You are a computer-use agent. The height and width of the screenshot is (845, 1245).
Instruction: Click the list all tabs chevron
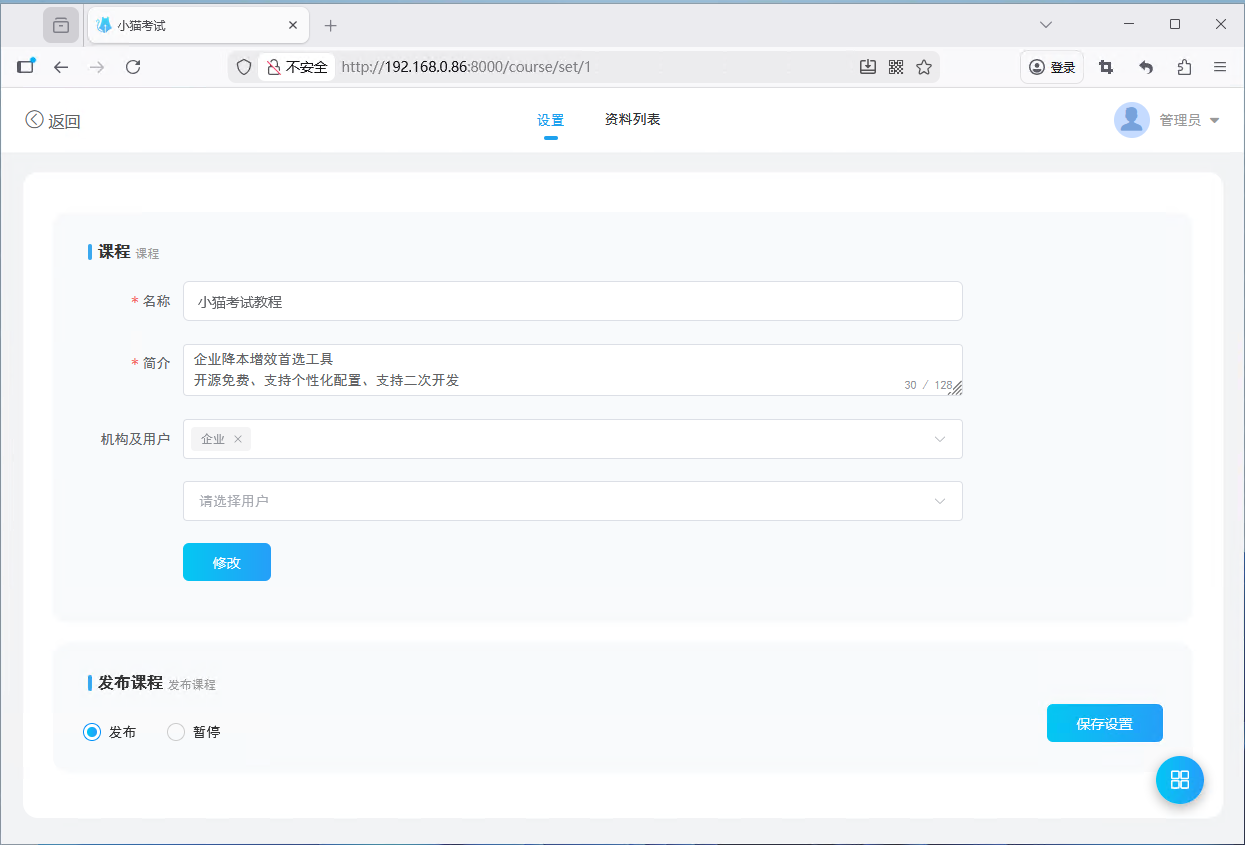[1046, 24]
